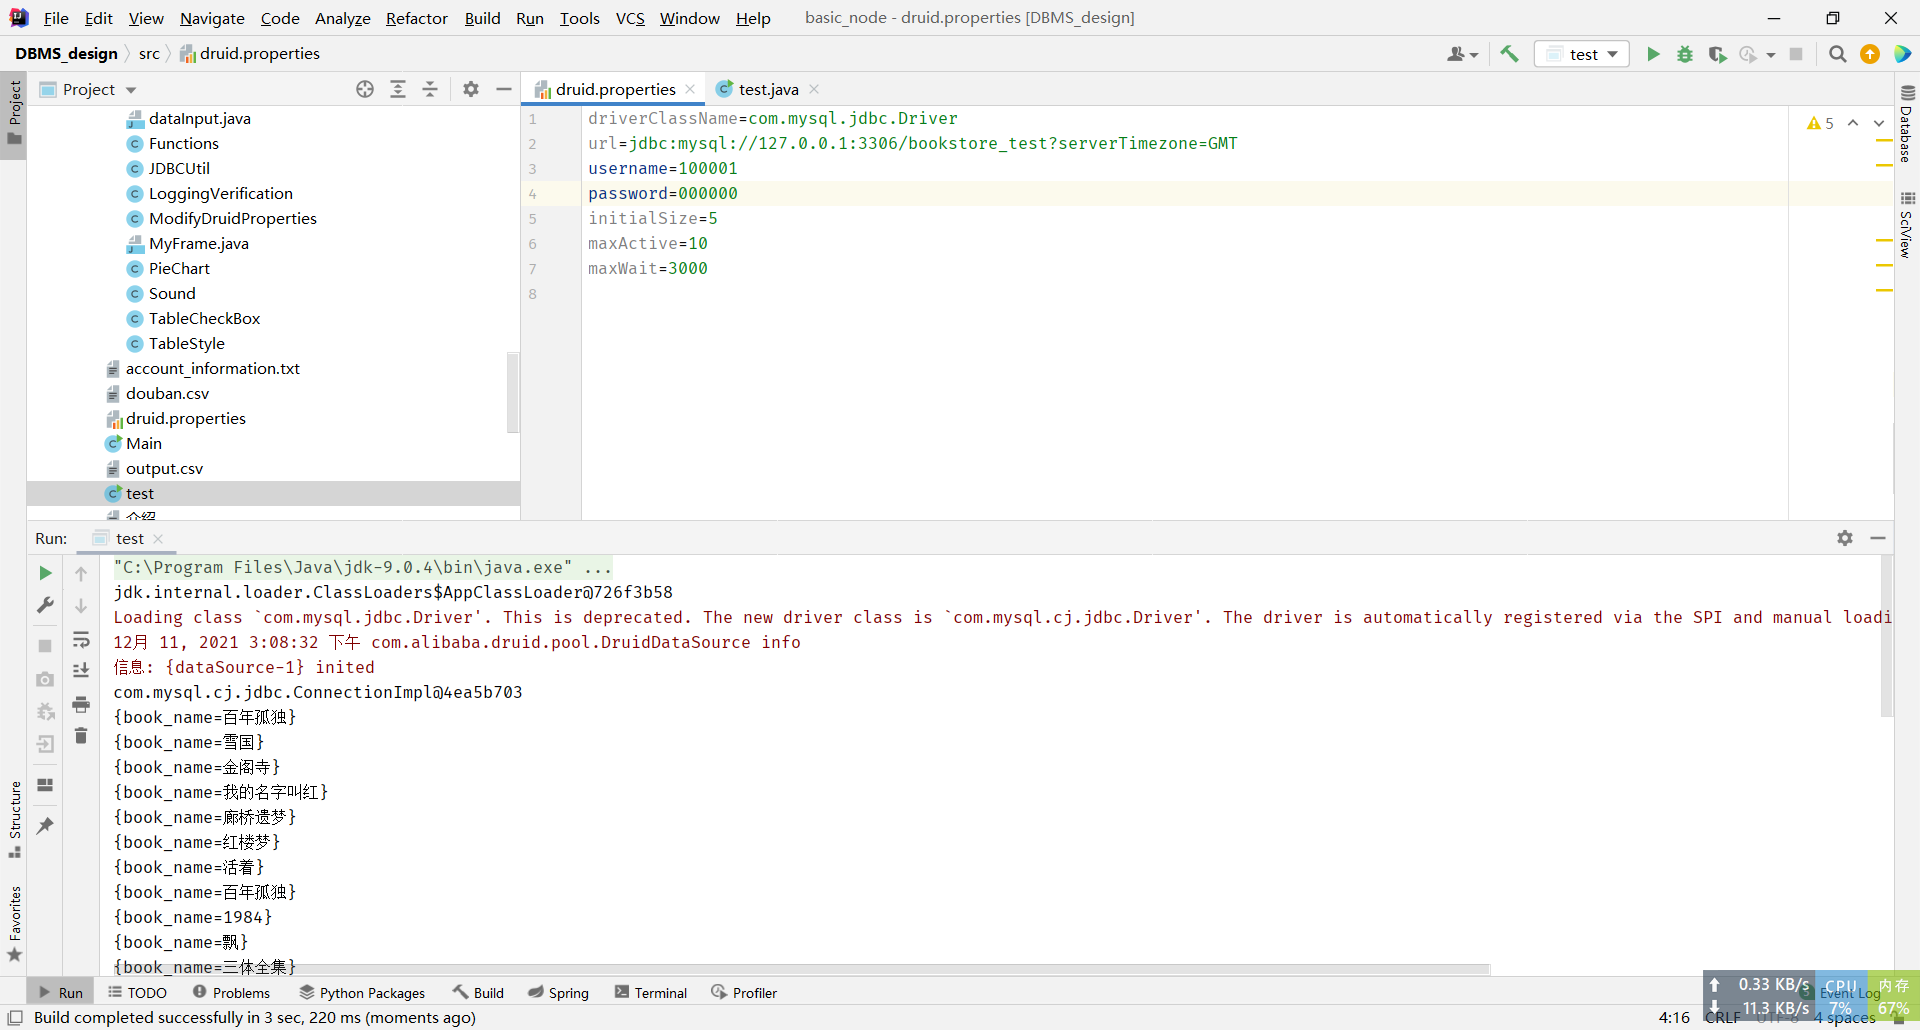Close the druid.properties tab
This screenshot has width=1920, height=1030.
(x=690, y=89)
